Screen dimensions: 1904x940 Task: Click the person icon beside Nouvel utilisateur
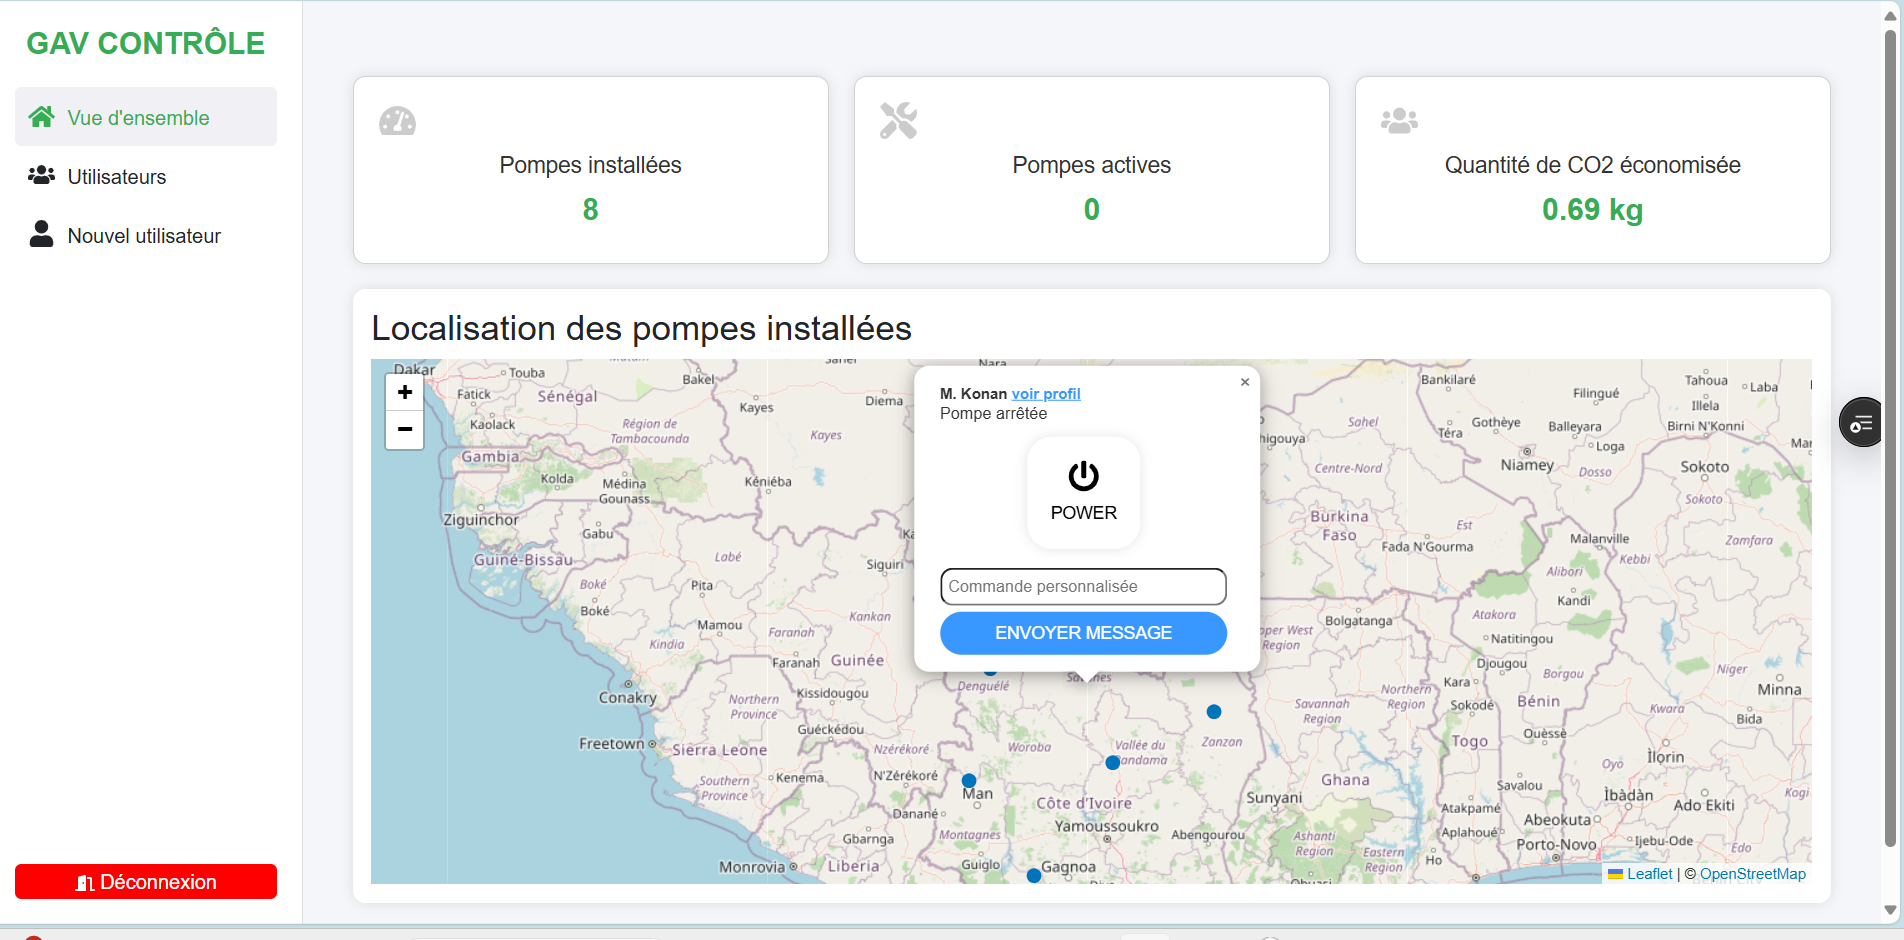pos(41,234)
